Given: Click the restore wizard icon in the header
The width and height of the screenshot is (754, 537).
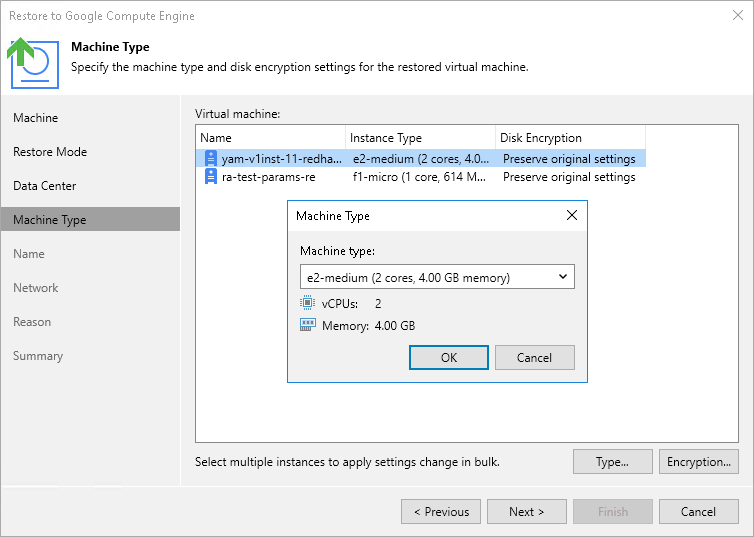Looking at the screenshot, I should coord(33,63).
